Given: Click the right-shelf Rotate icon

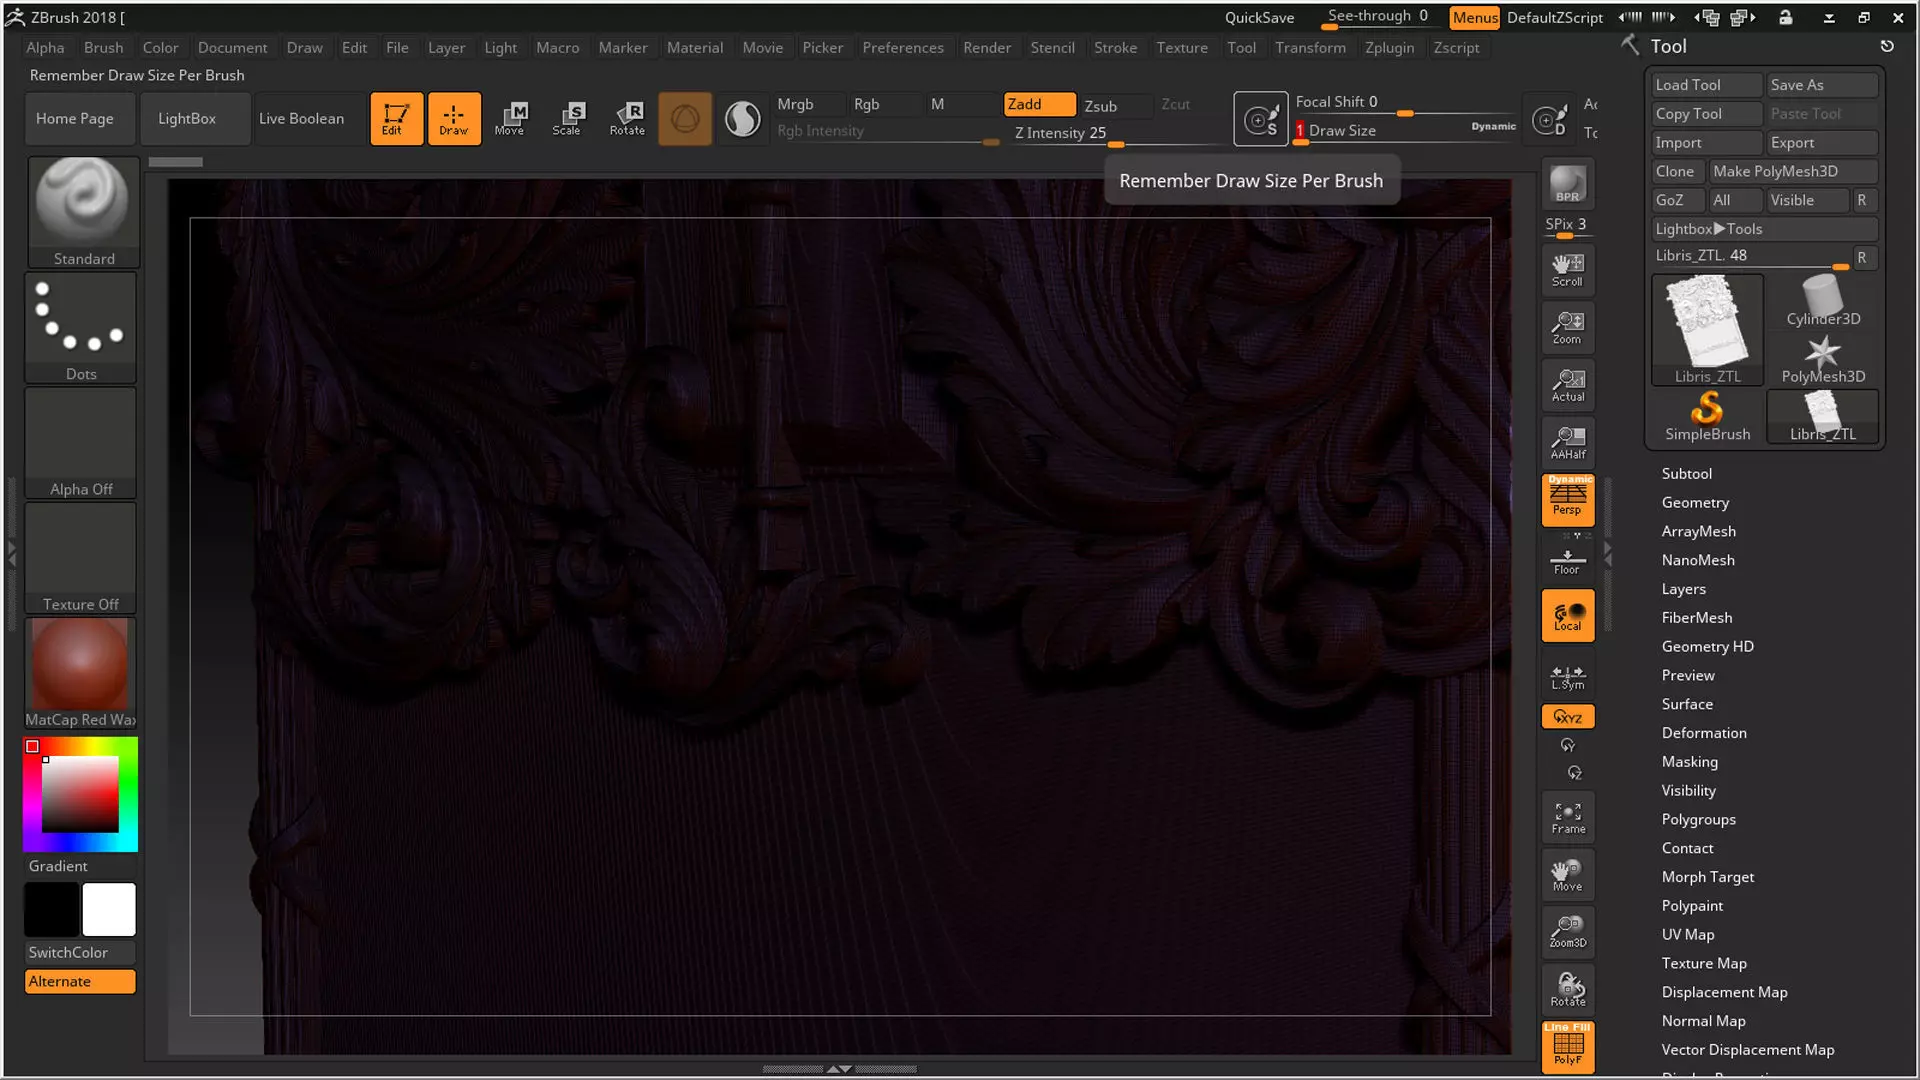Looking at the screenshot, I should [x=1567, y=989].
